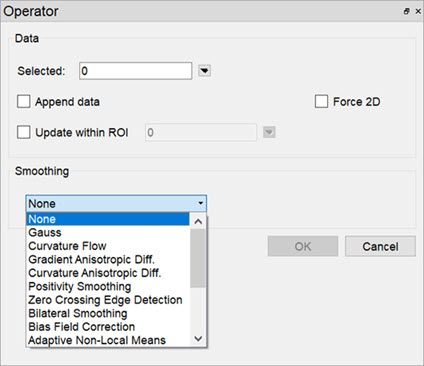Close the Operator panel

(x=418, y=11)
